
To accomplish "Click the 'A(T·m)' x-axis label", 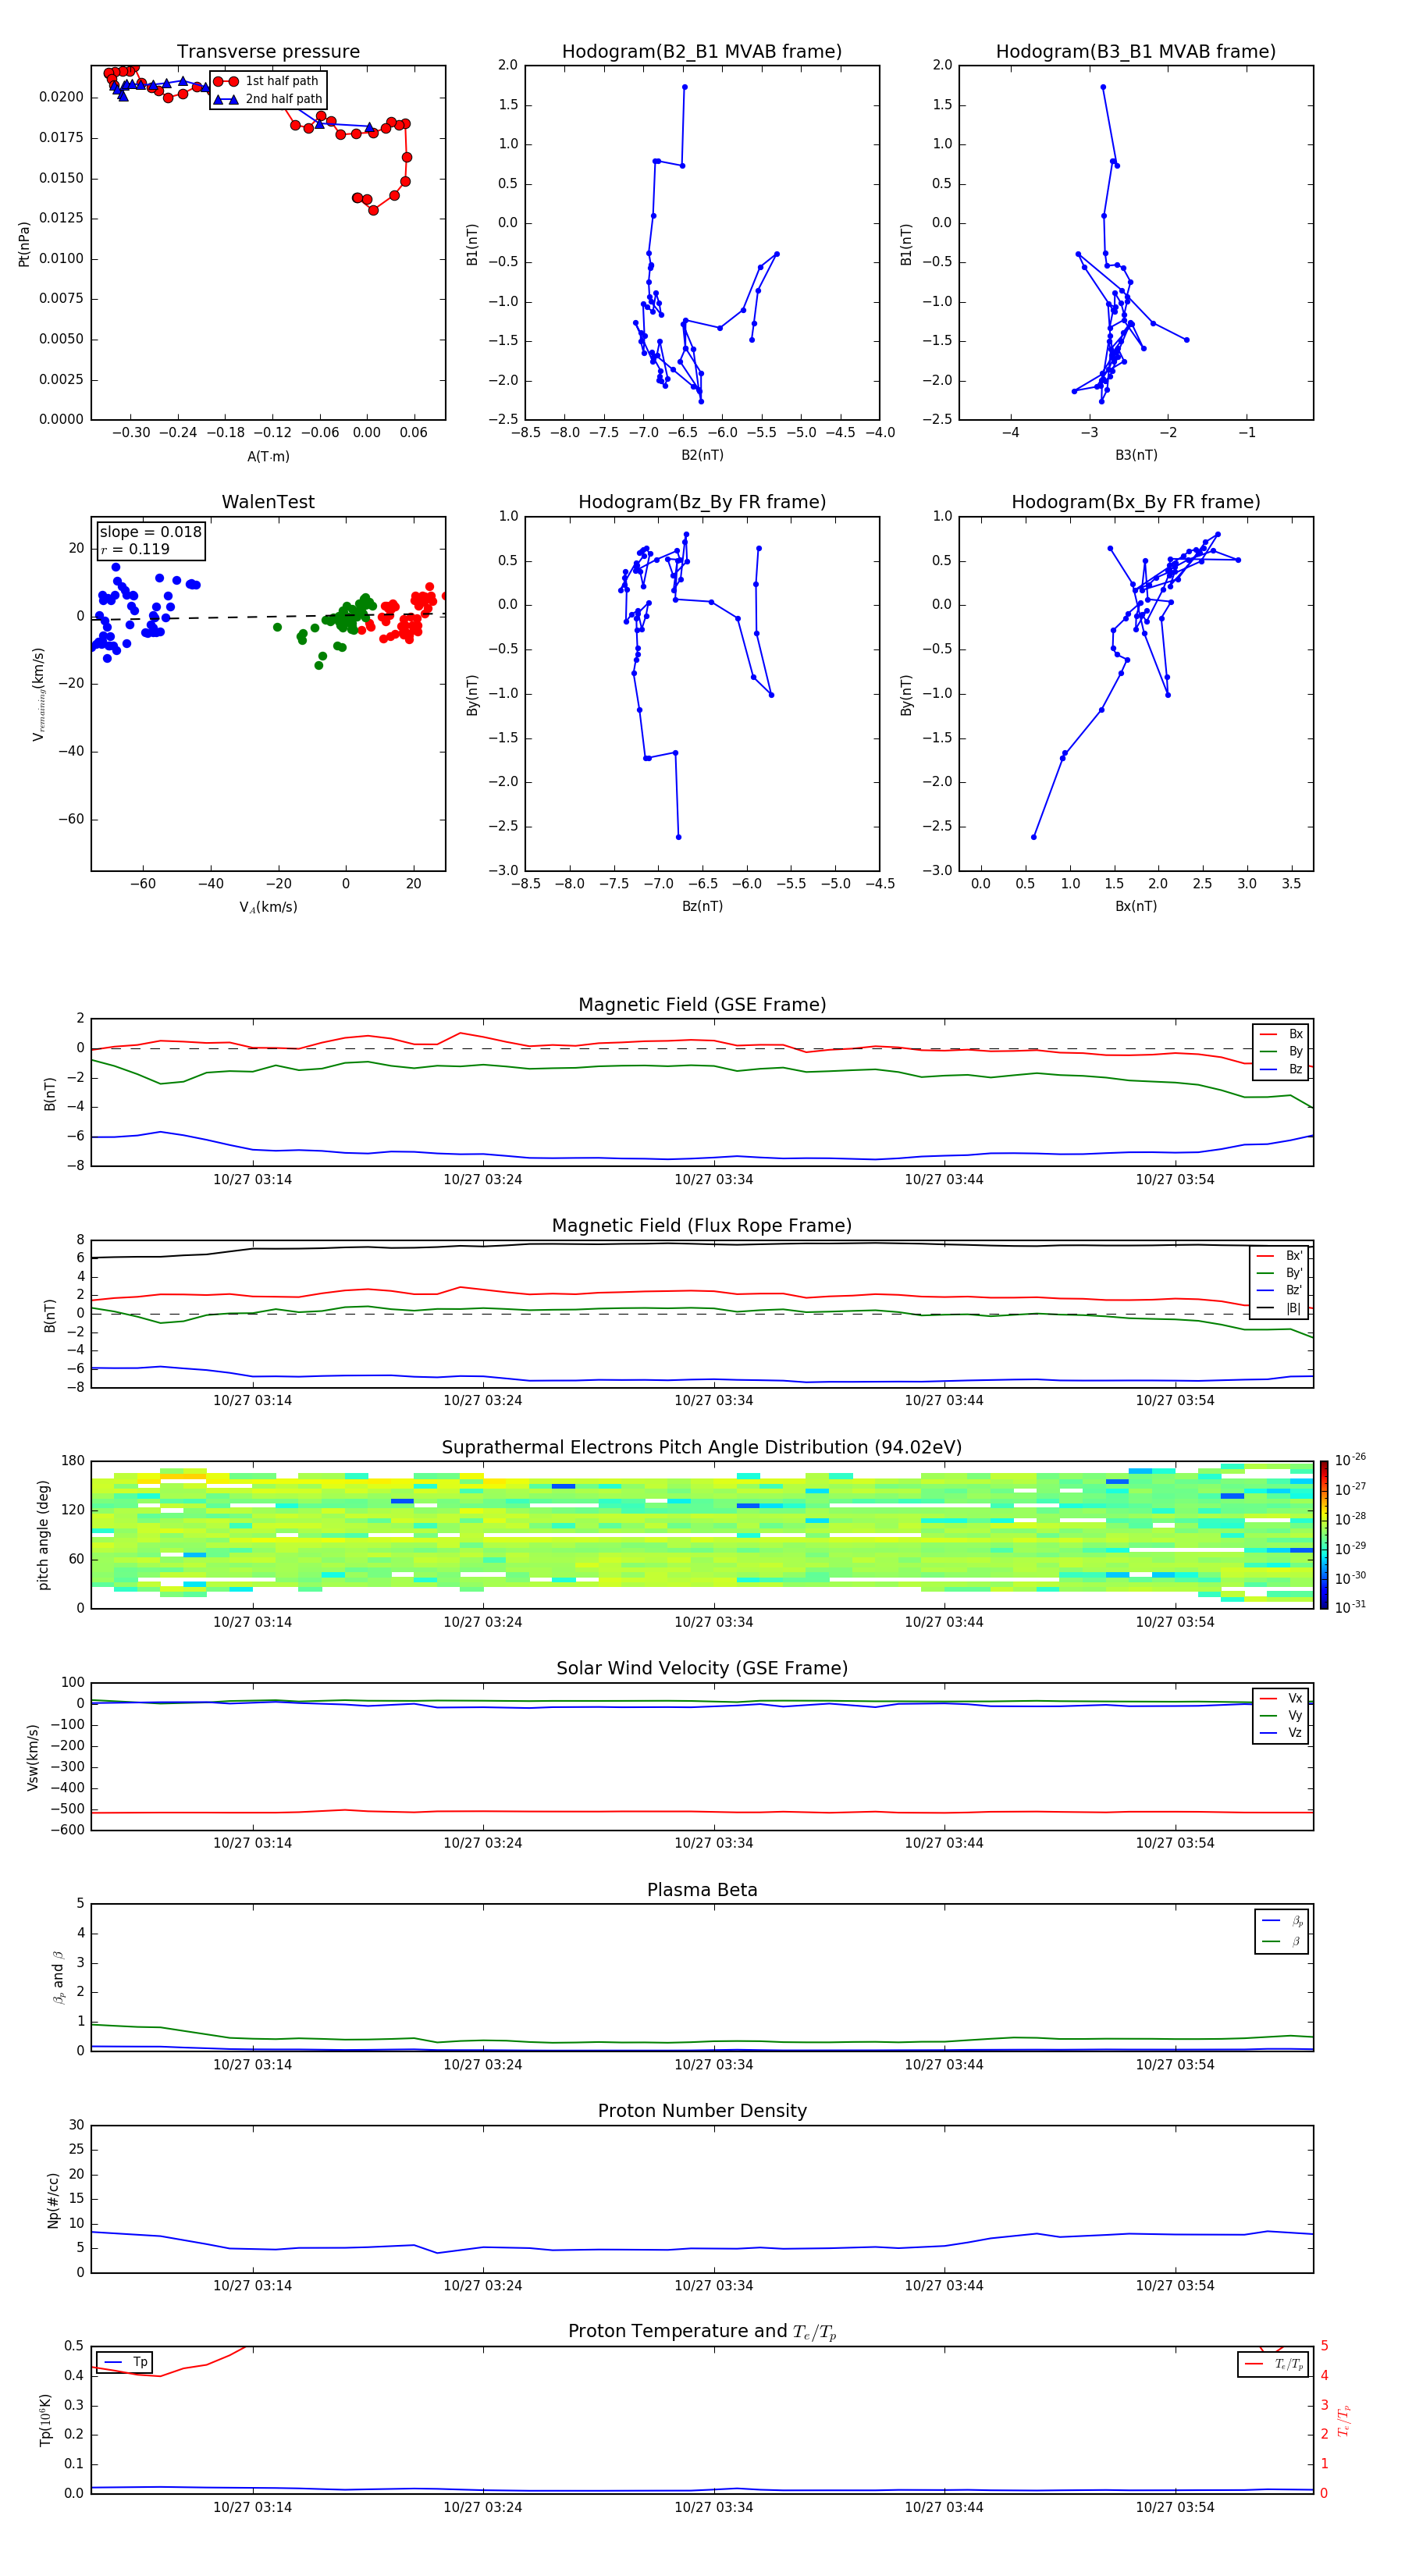I will [268, 456].
